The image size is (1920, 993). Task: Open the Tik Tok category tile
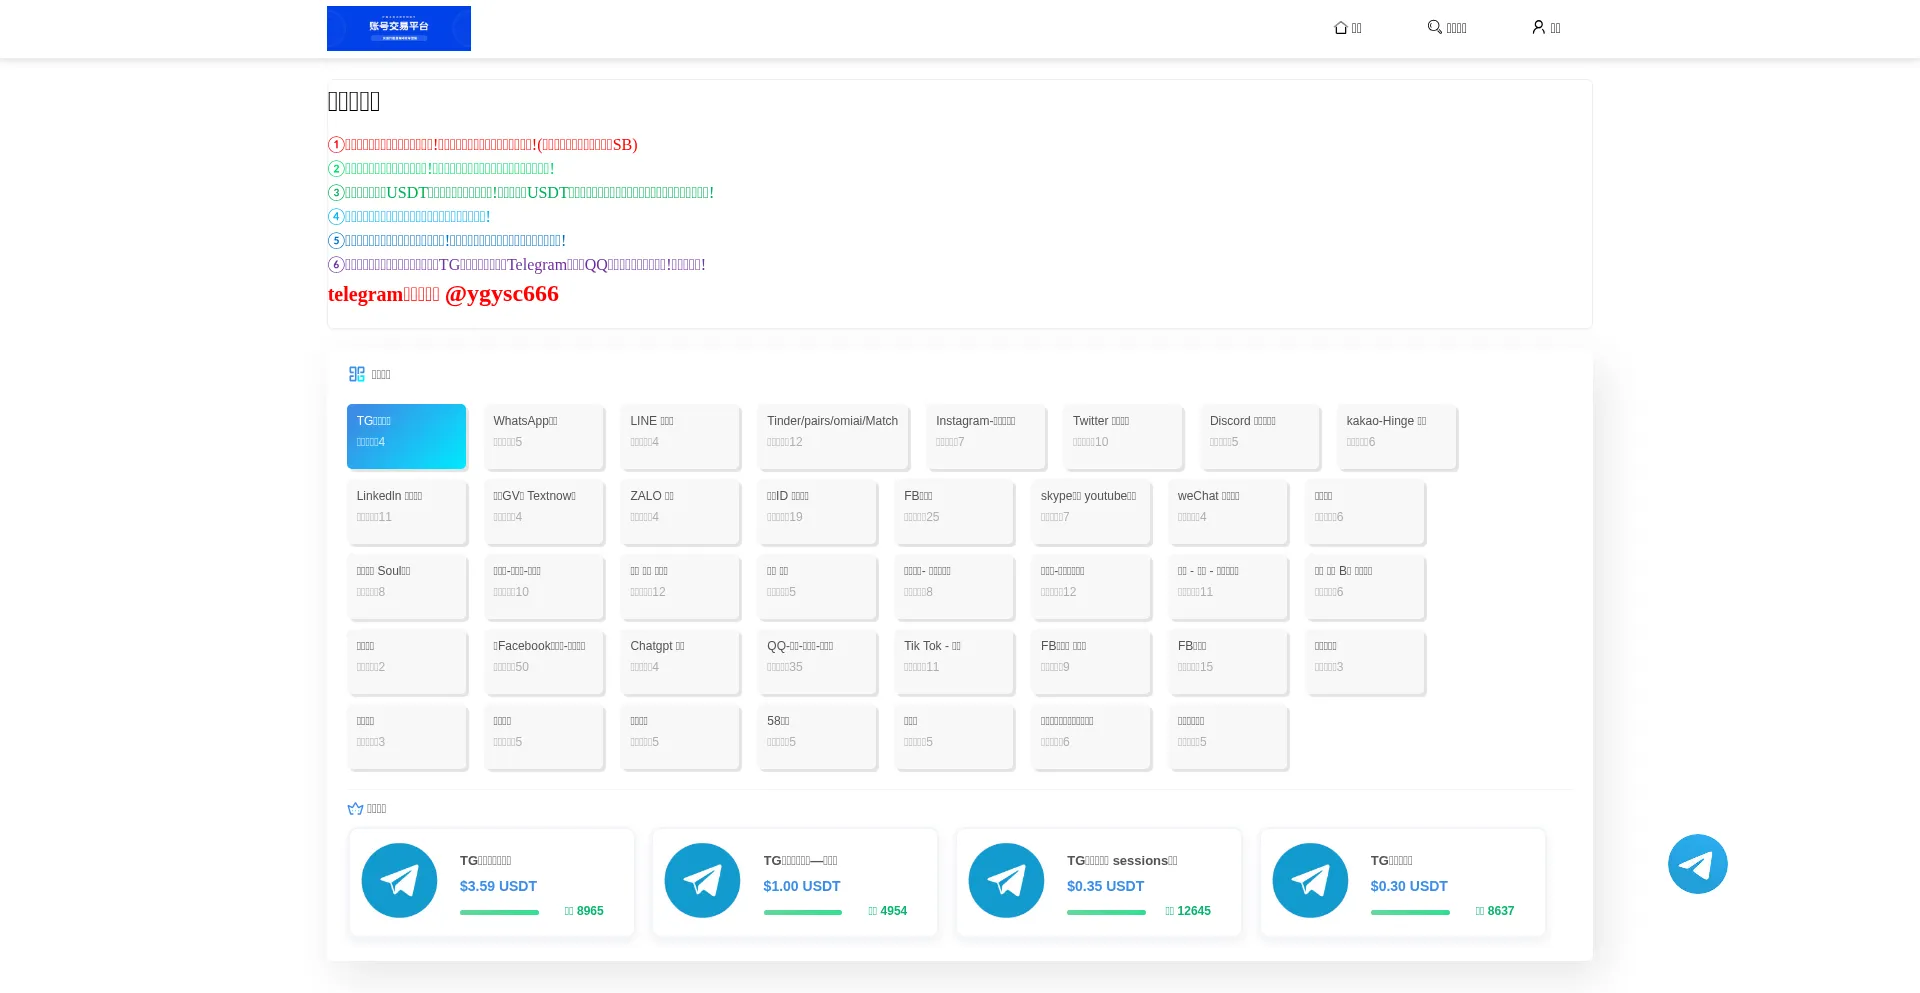(953, 661)
